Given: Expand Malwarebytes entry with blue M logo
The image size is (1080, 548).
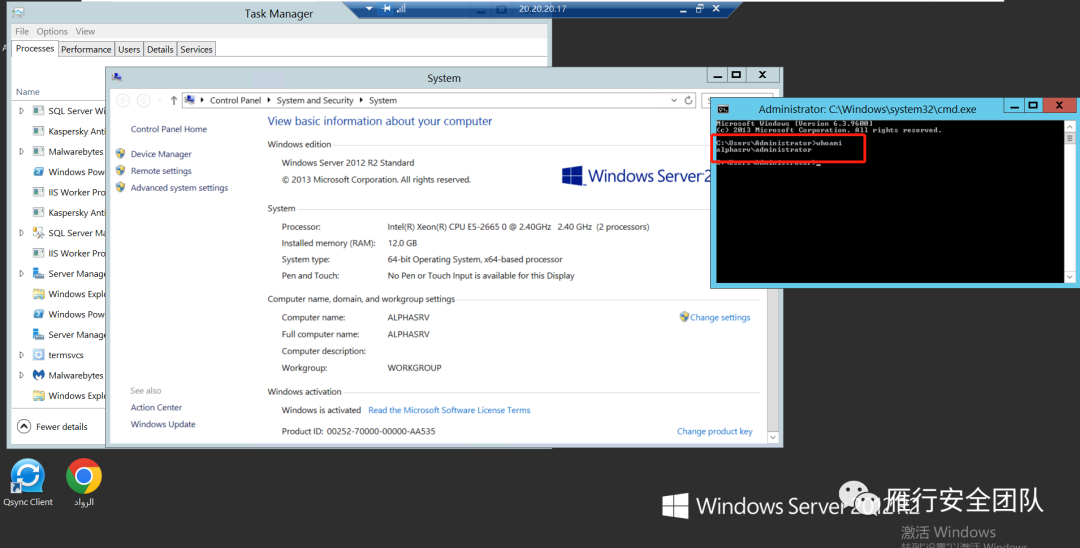Looking at the screenshot, I should pyautogui.click(x=21, y=375).
